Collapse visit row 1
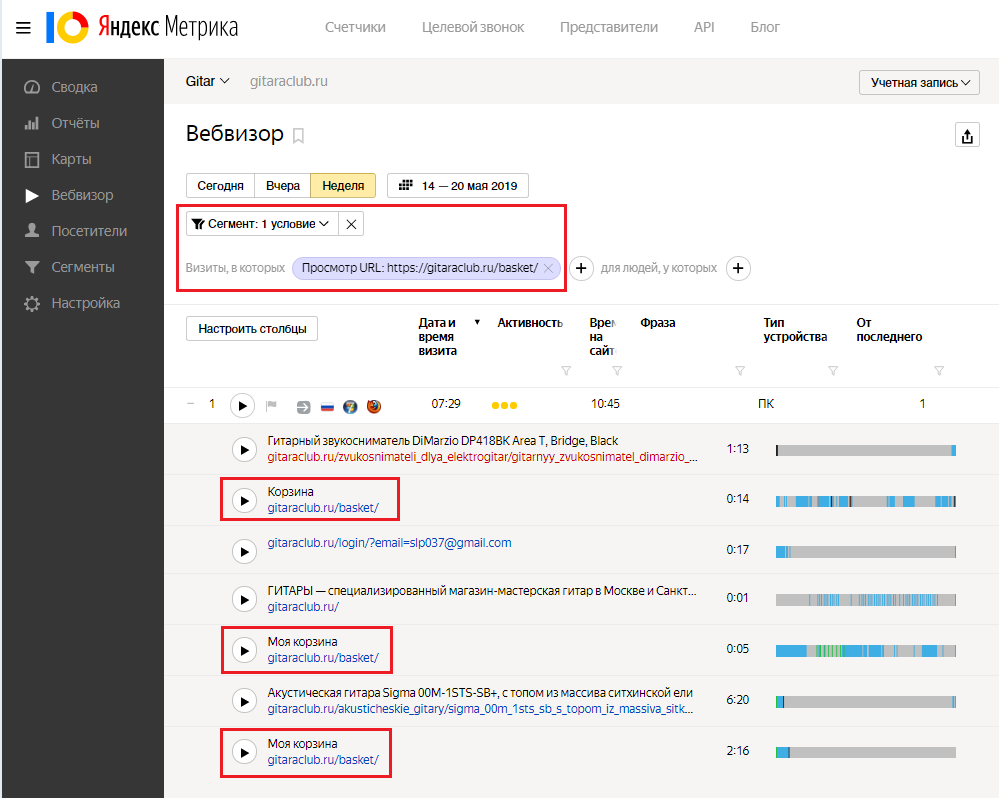This screenshot has width=999, height=798. (190, 404)
